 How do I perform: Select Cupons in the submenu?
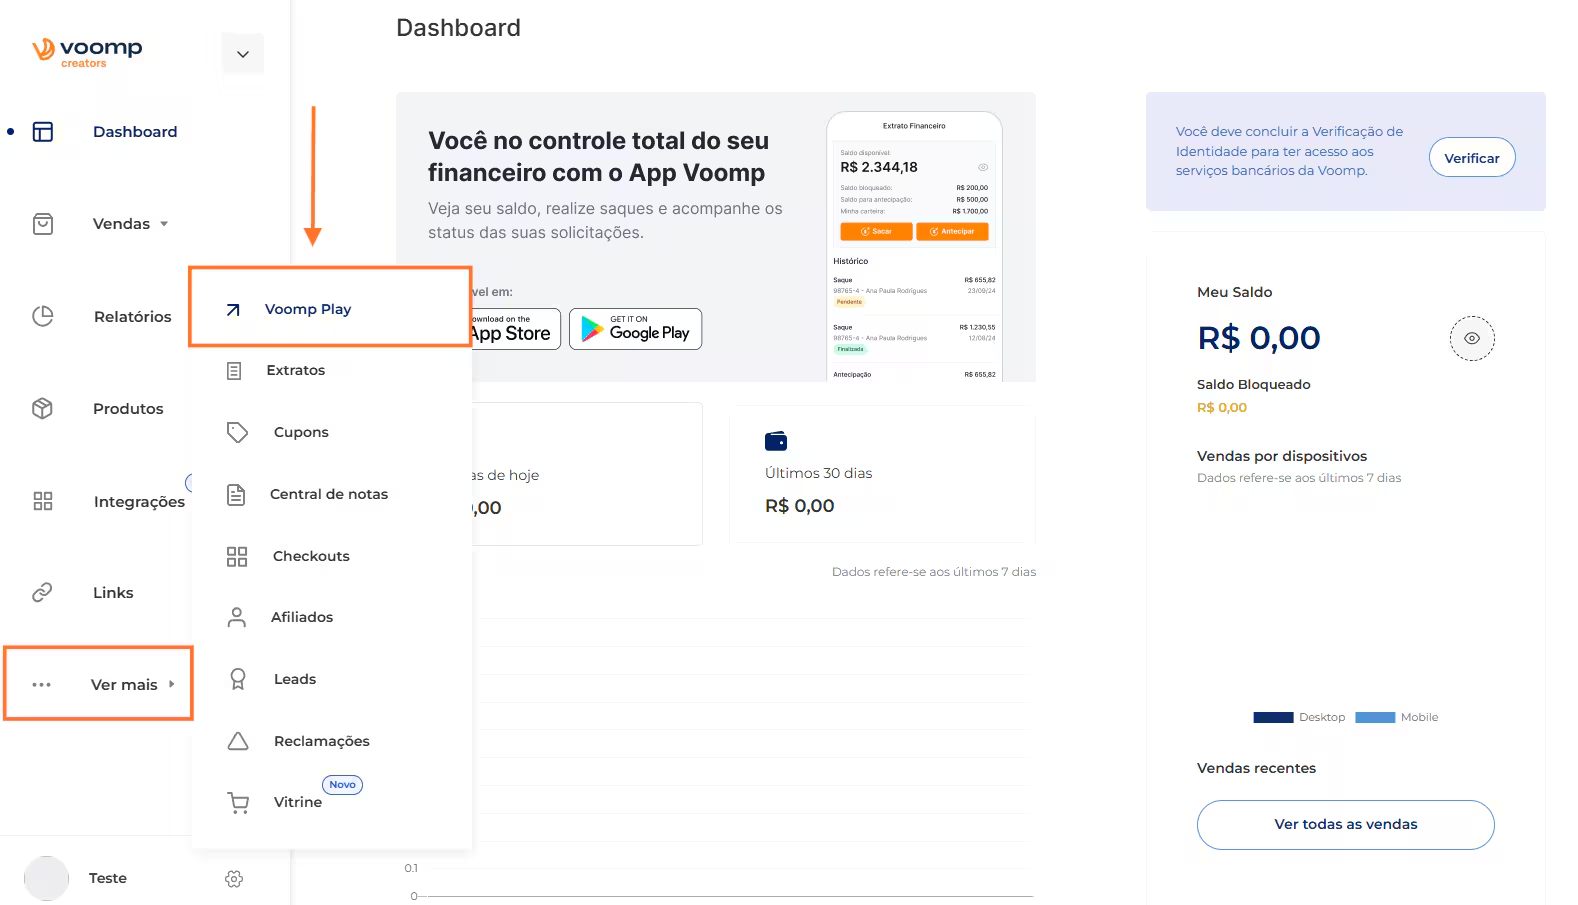tap(301, 432)
